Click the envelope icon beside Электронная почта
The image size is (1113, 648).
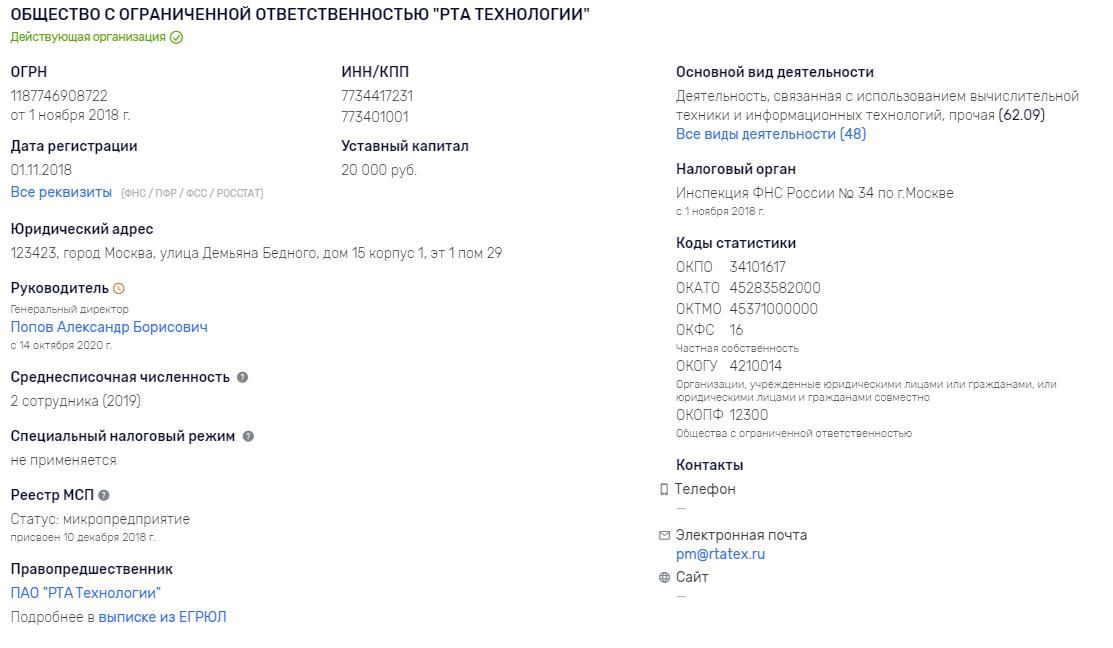[664, 535]
